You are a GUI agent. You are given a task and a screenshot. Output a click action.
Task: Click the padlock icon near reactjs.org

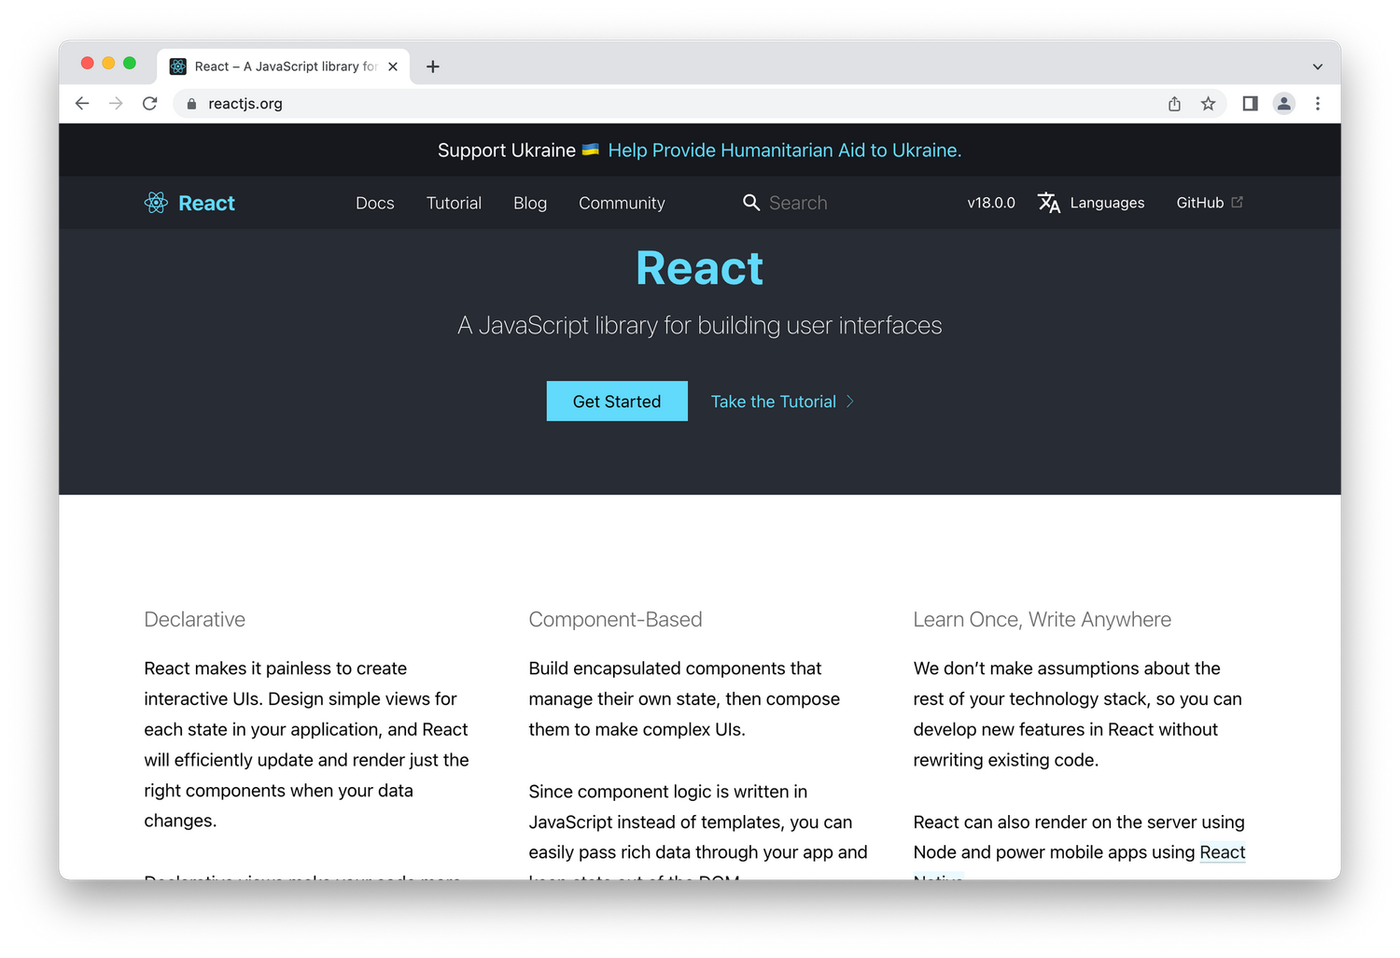click(191, 103)
